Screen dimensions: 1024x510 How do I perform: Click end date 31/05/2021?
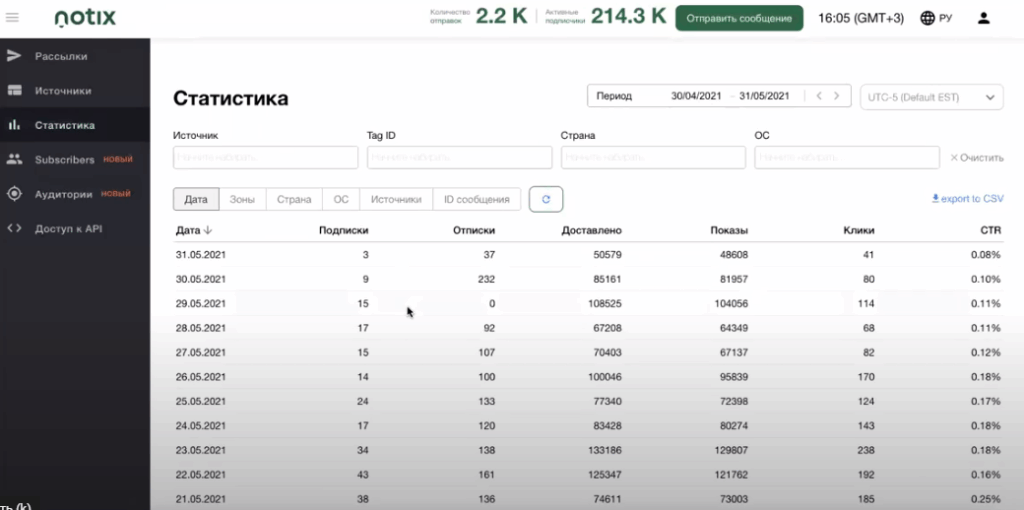tap(764, 96)
